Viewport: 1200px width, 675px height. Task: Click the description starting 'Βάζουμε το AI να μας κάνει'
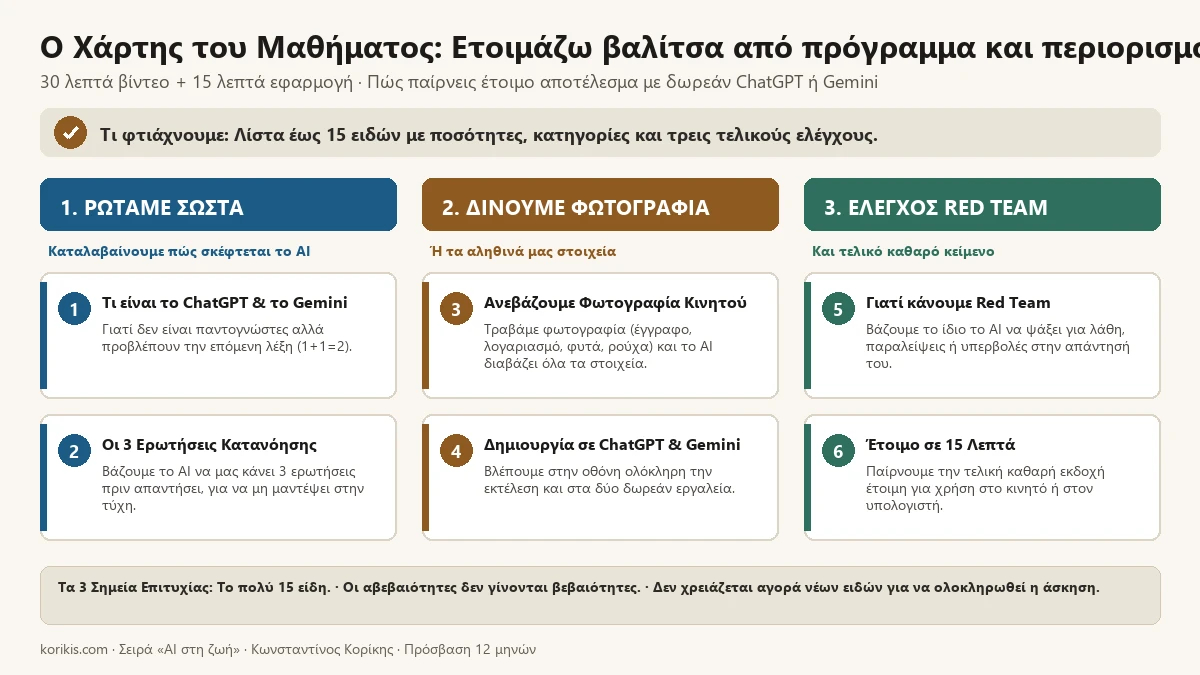point(233,488)
